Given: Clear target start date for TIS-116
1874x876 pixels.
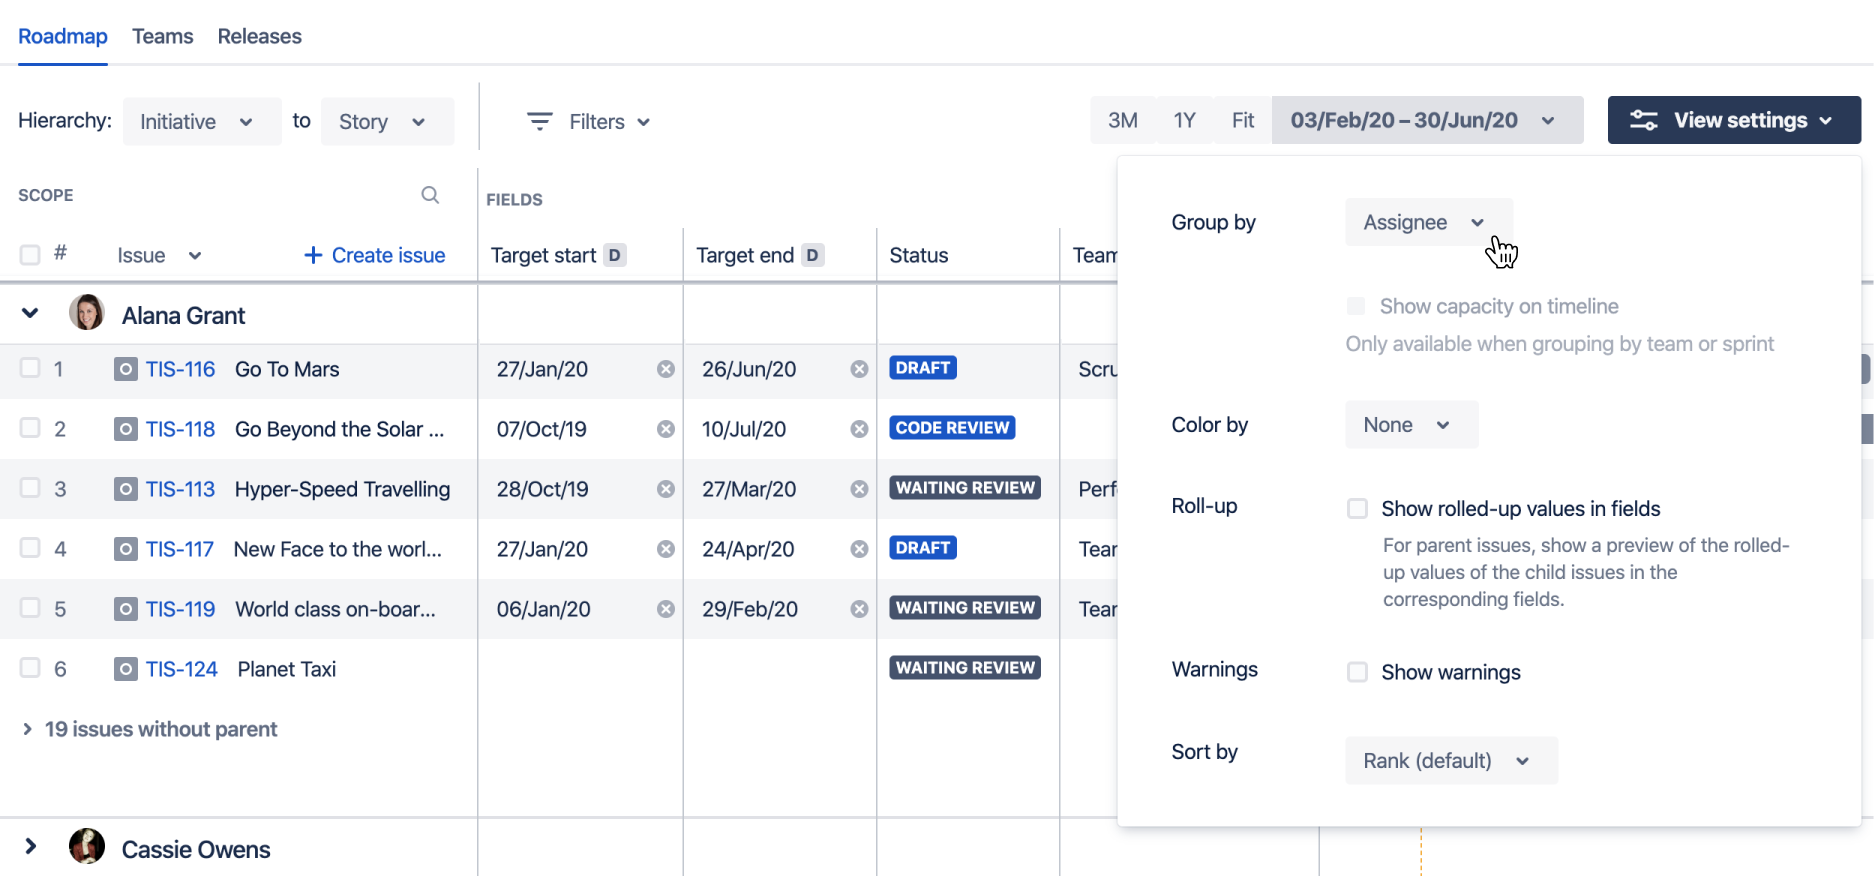Looking at the screenshot, I should (x=665, y=369).
